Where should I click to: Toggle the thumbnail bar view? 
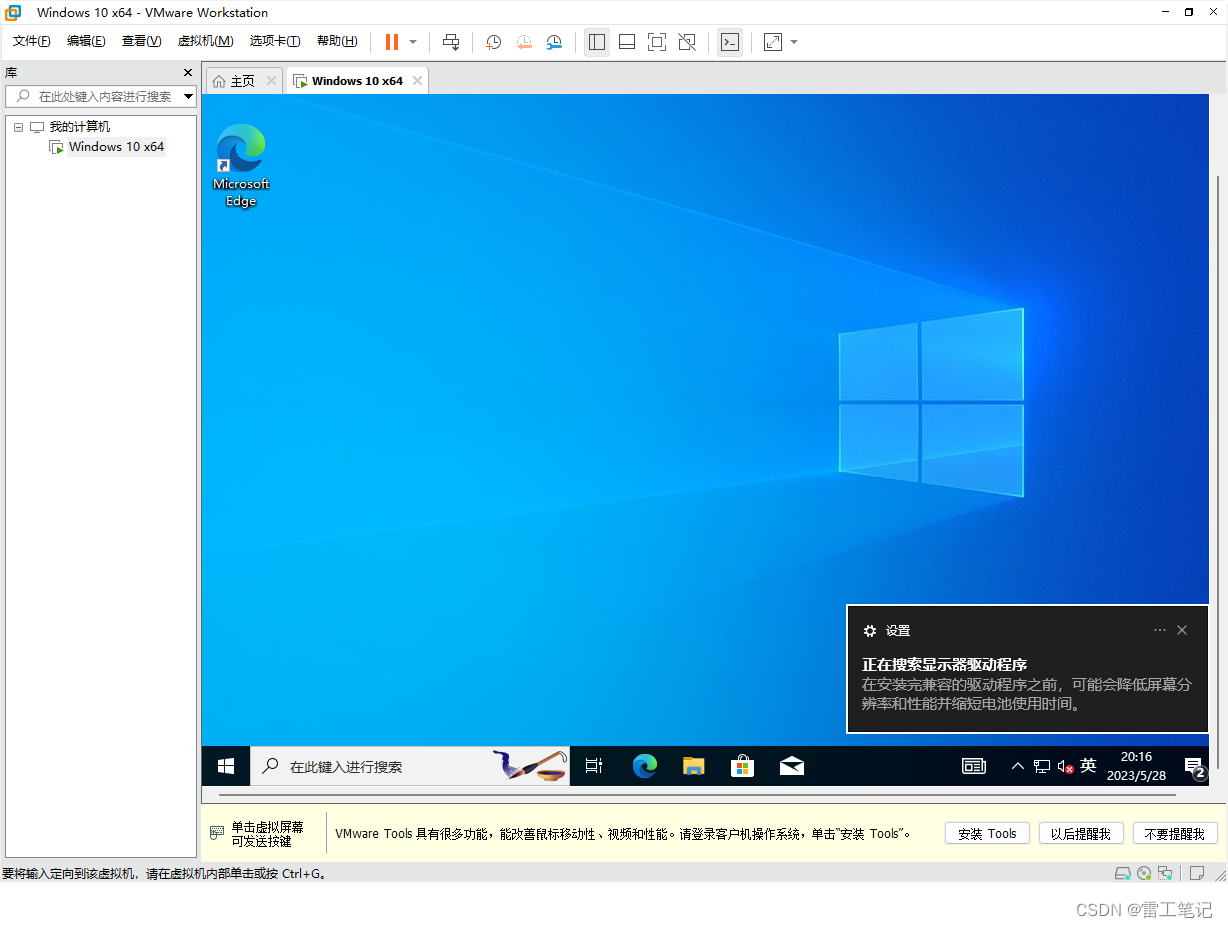point(627,42)
